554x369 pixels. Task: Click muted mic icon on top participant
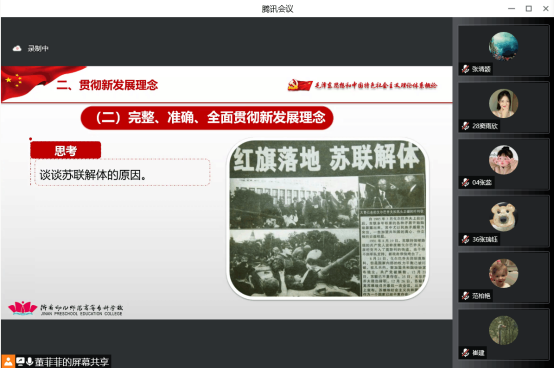pos(466,69)
